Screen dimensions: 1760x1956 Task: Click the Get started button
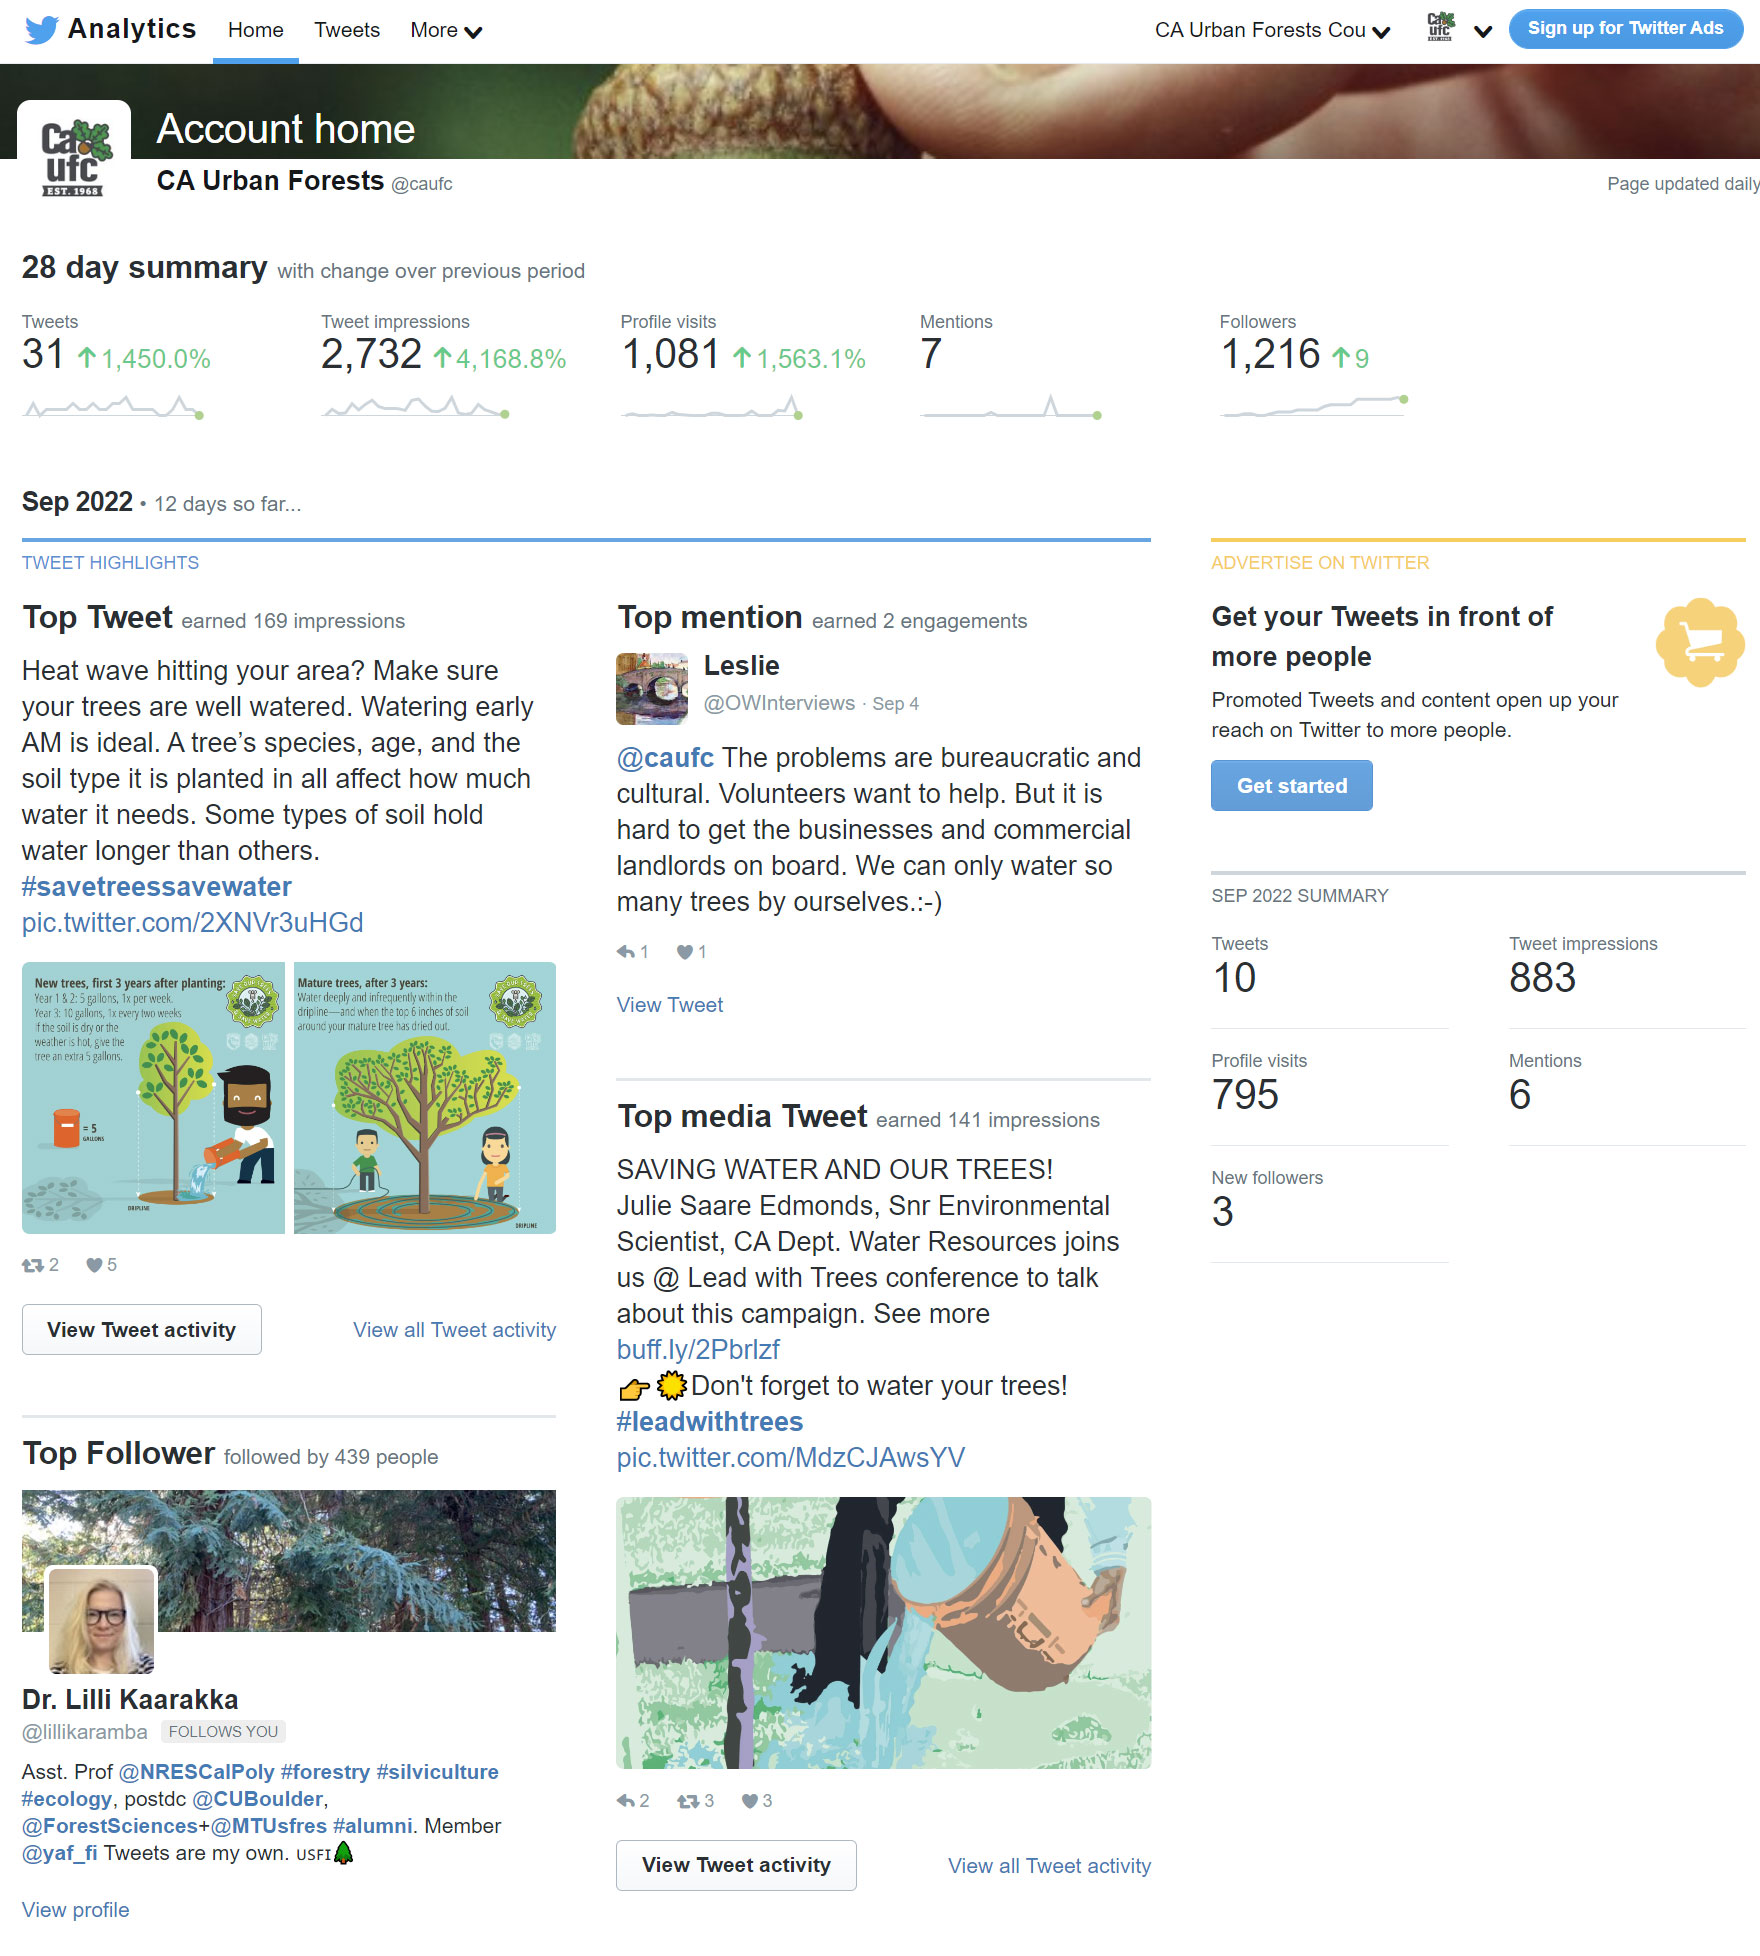(1291, 786)
